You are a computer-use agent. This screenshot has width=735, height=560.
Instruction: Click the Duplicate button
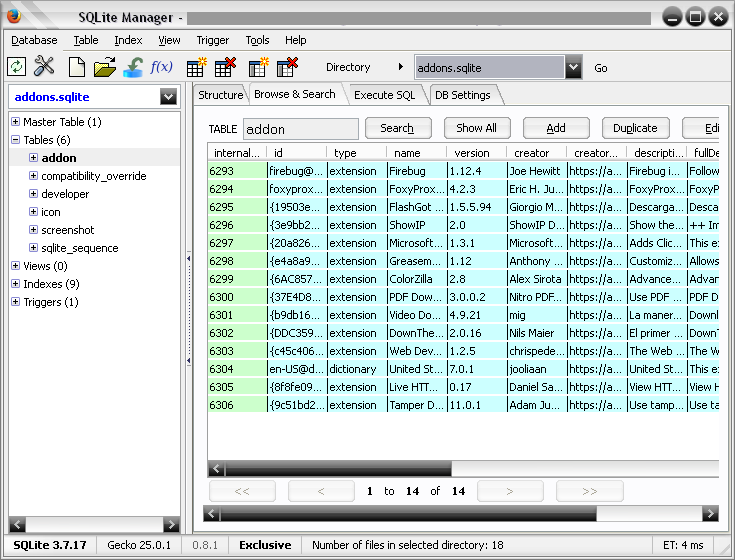tap(635, 128)
